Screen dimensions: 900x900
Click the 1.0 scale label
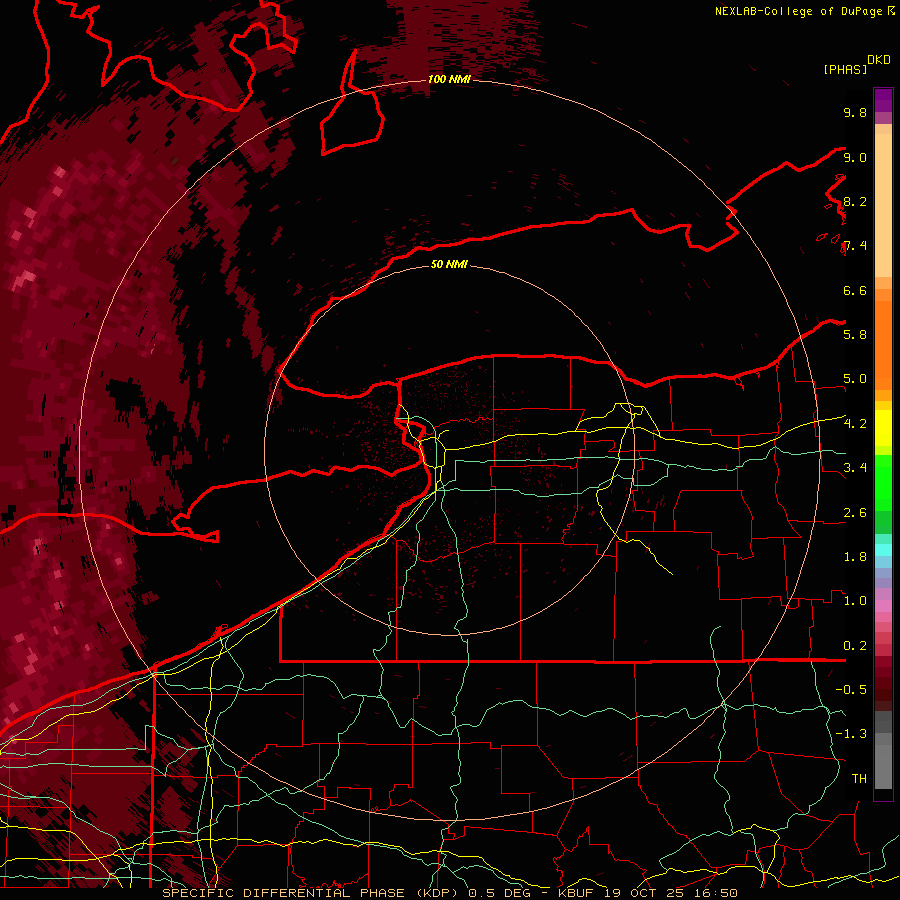855,601
